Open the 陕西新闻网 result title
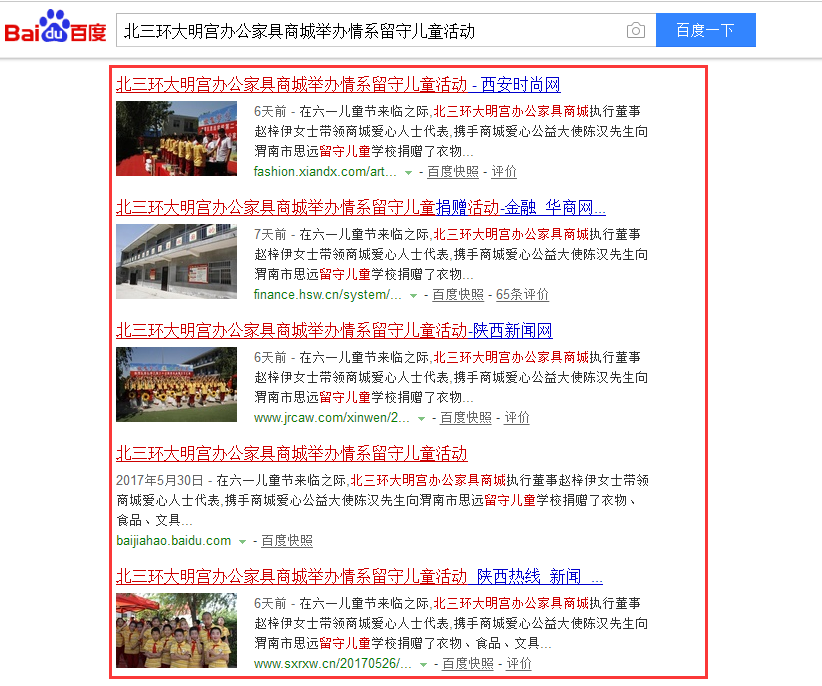 334,331
